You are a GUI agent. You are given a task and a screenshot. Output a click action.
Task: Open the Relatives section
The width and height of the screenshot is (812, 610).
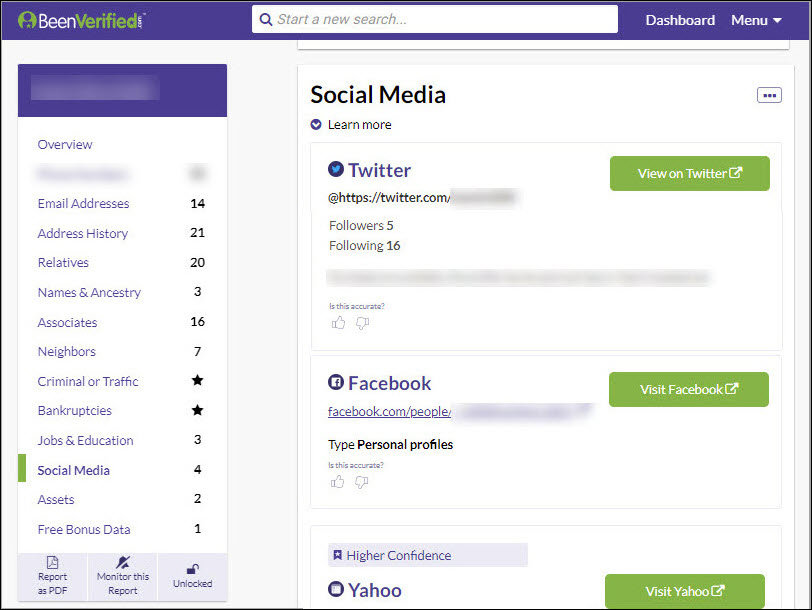tap(63, 263)
